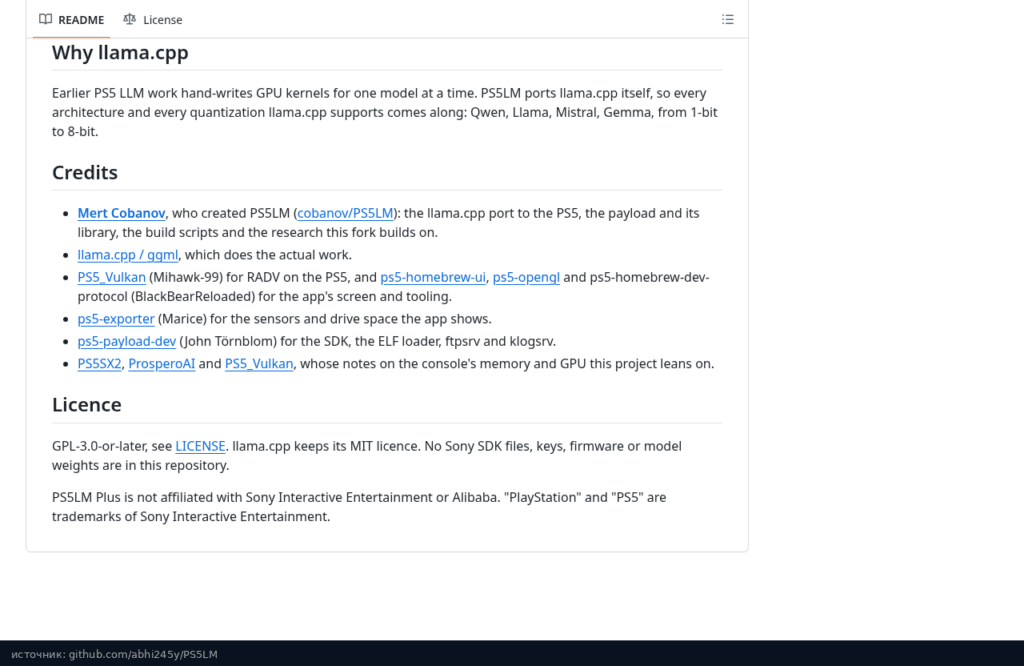Click the 'PS5LM Plus is not affiliated' paragraph
The image size is (1024, 666).
pos(359,507)
